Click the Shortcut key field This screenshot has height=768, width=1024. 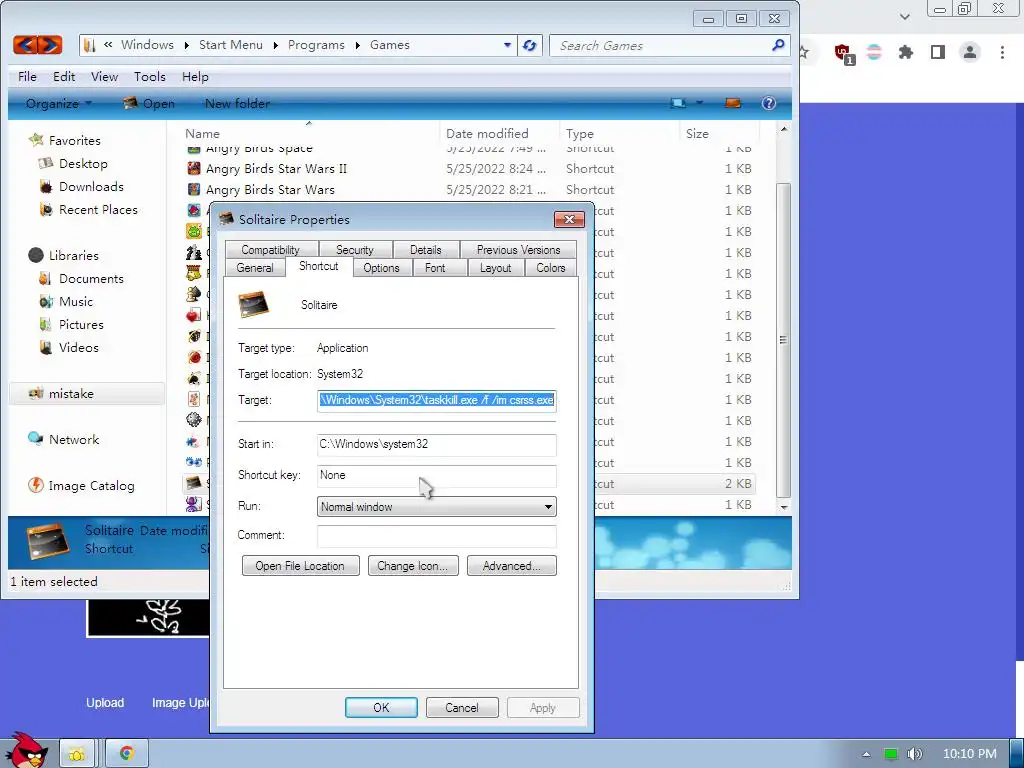[x=437, y=475]
